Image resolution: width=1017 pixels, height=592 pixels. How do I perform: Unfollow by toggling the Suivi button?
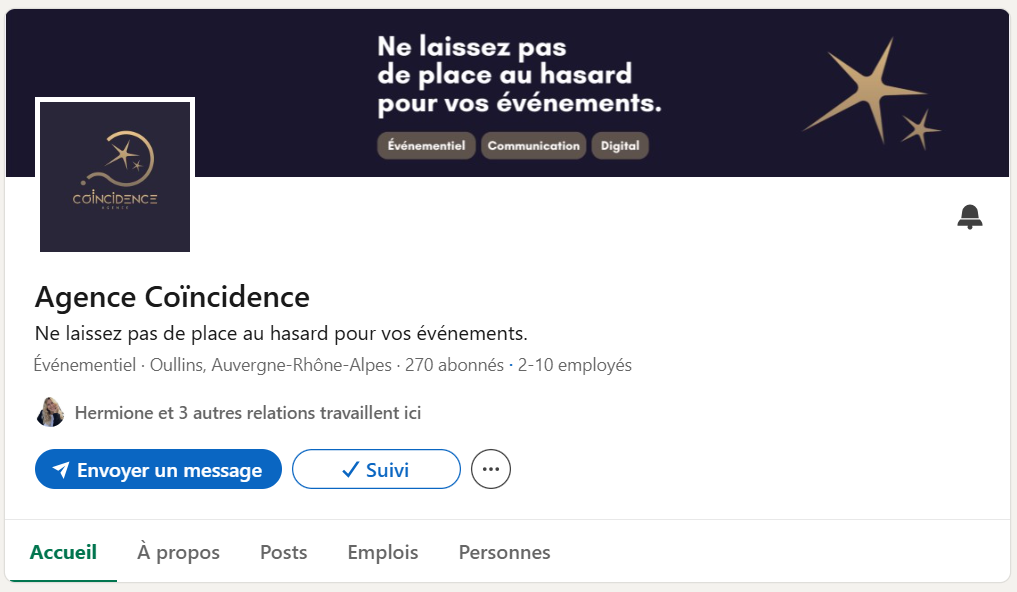coord(376,469)
